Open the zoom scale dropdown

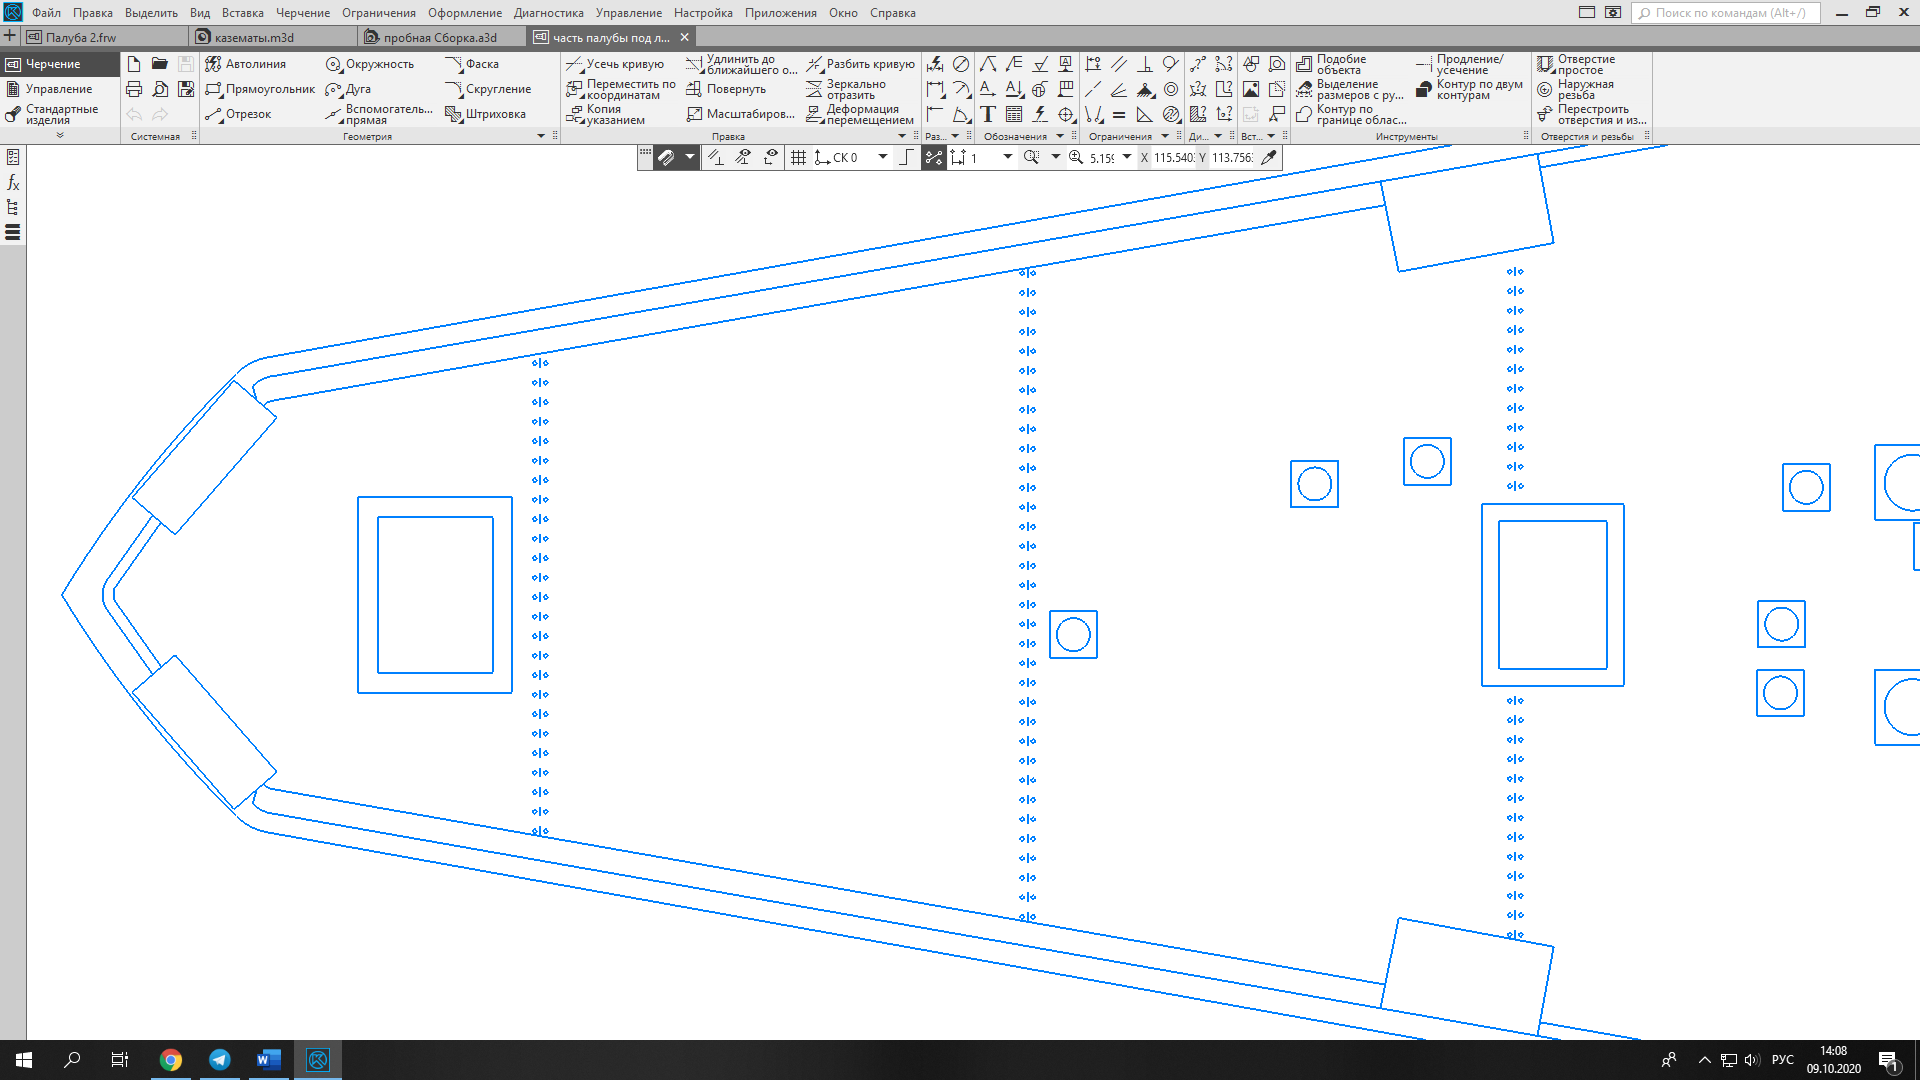(1127, 157)
